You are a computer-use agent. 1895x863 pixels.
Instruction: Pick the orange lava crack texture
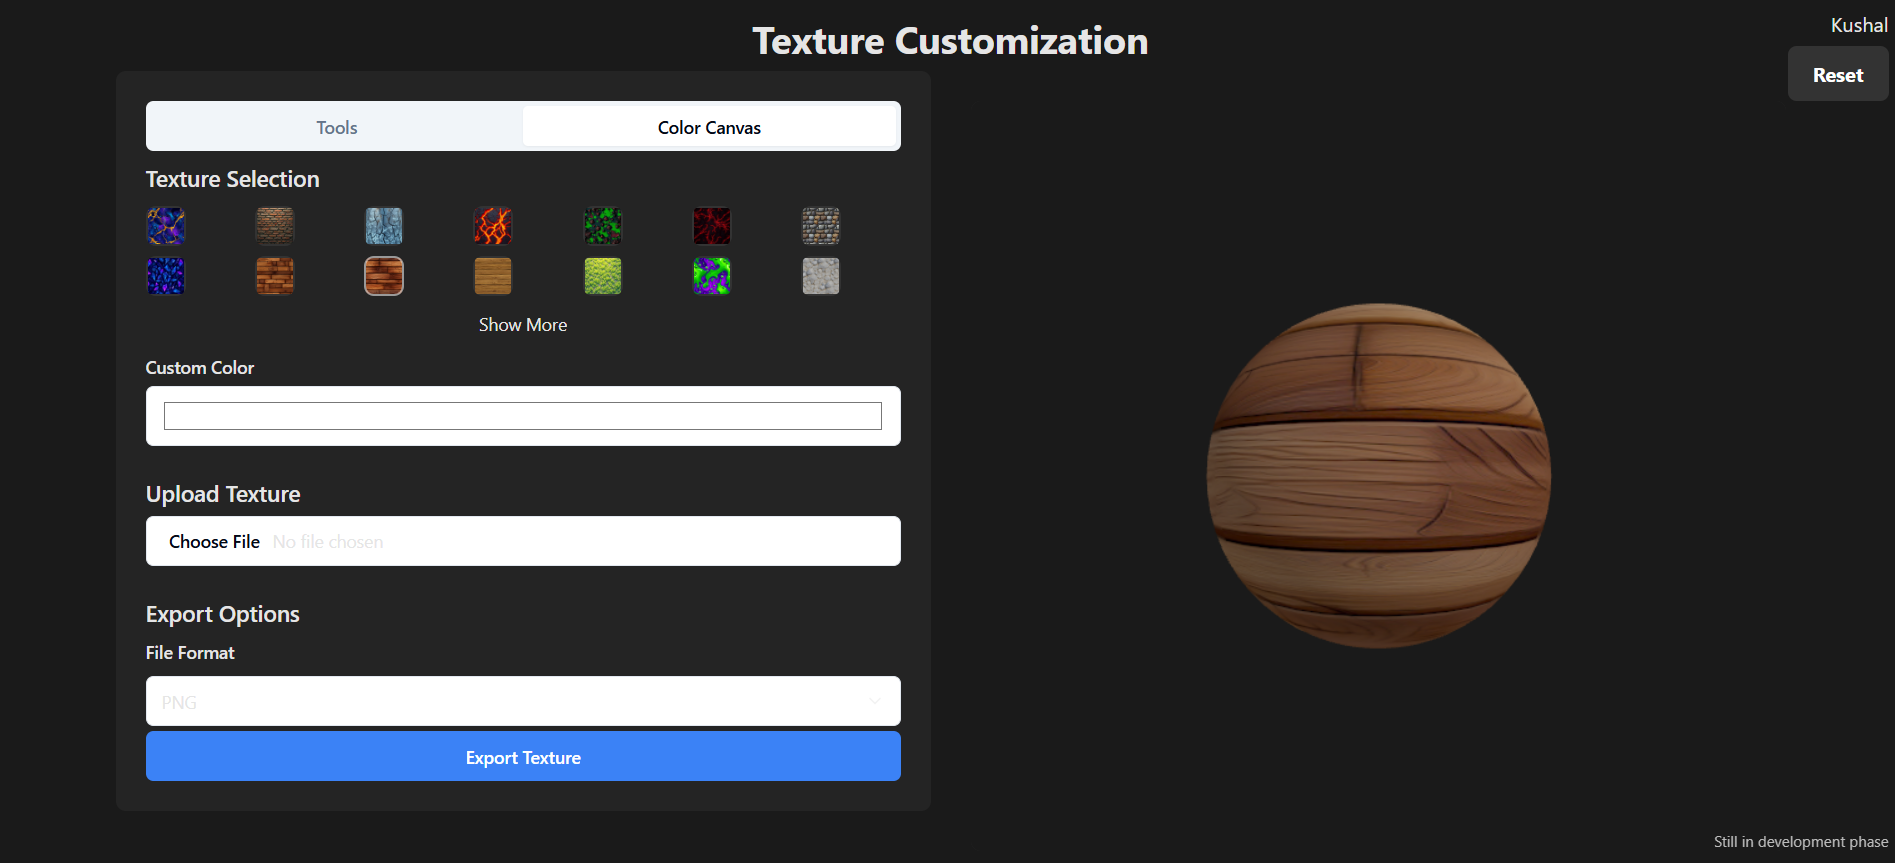click(493, 226)
